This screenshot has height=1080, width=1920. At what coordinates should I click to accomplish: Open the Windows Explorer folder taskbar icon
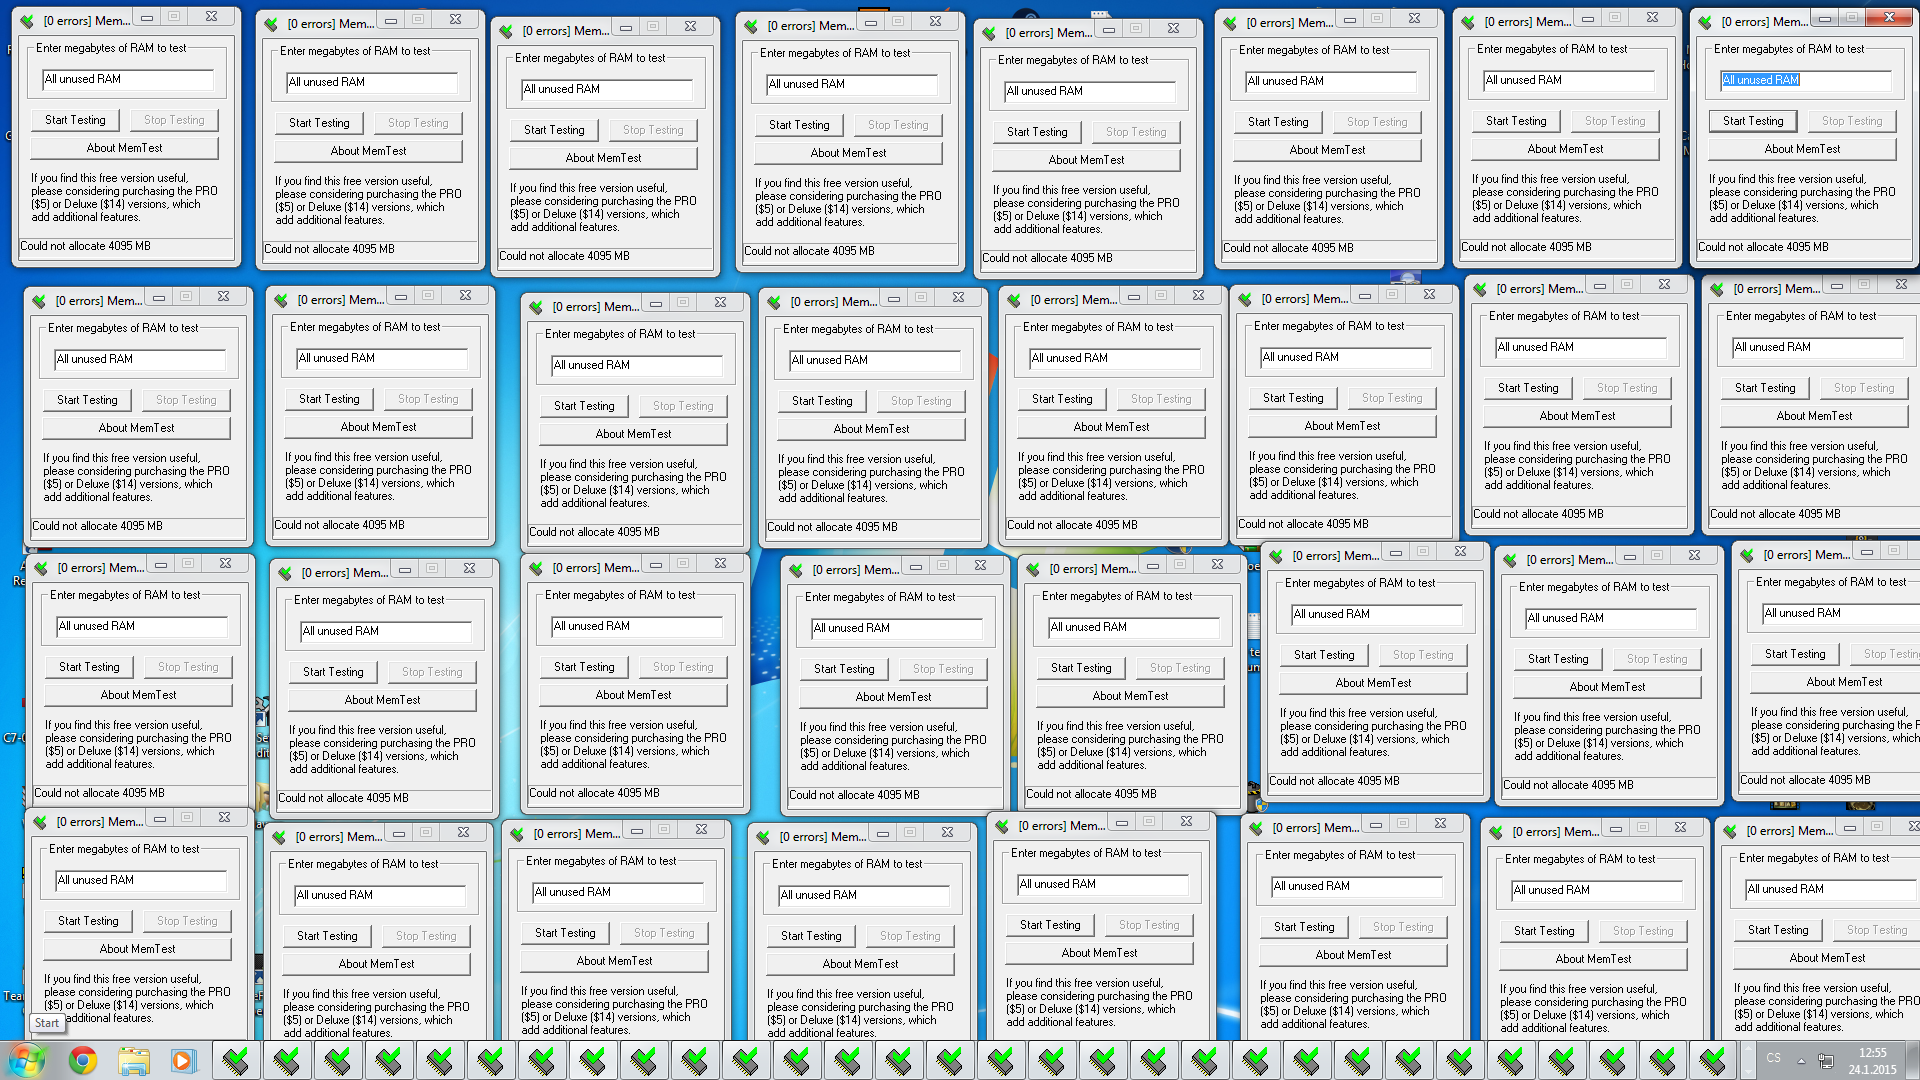coord(133,1059)
